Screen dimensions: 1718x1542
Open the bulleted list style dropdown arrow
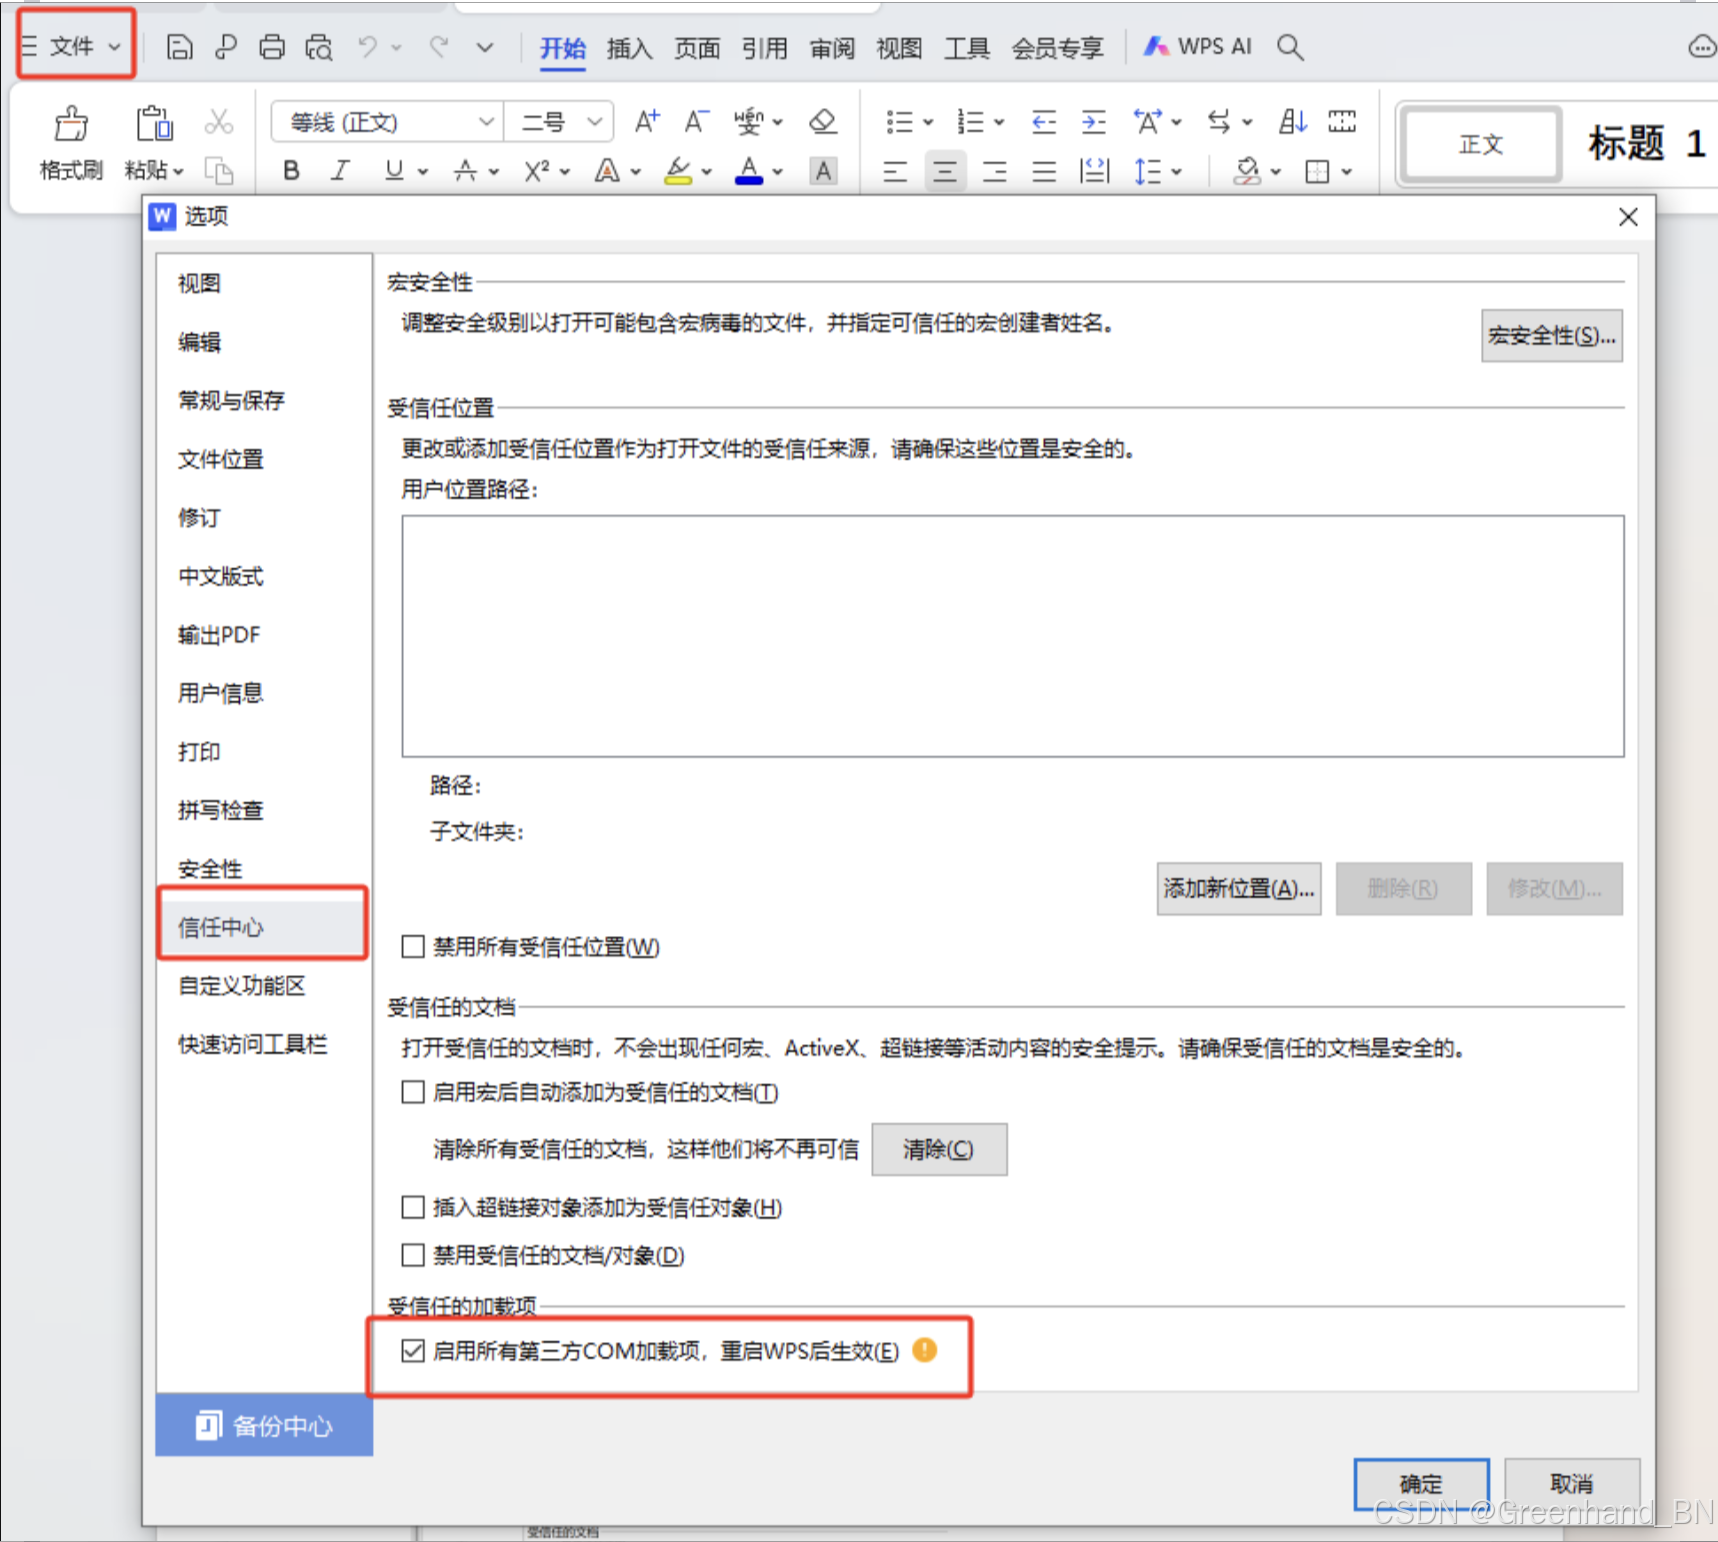click(928, 122)
